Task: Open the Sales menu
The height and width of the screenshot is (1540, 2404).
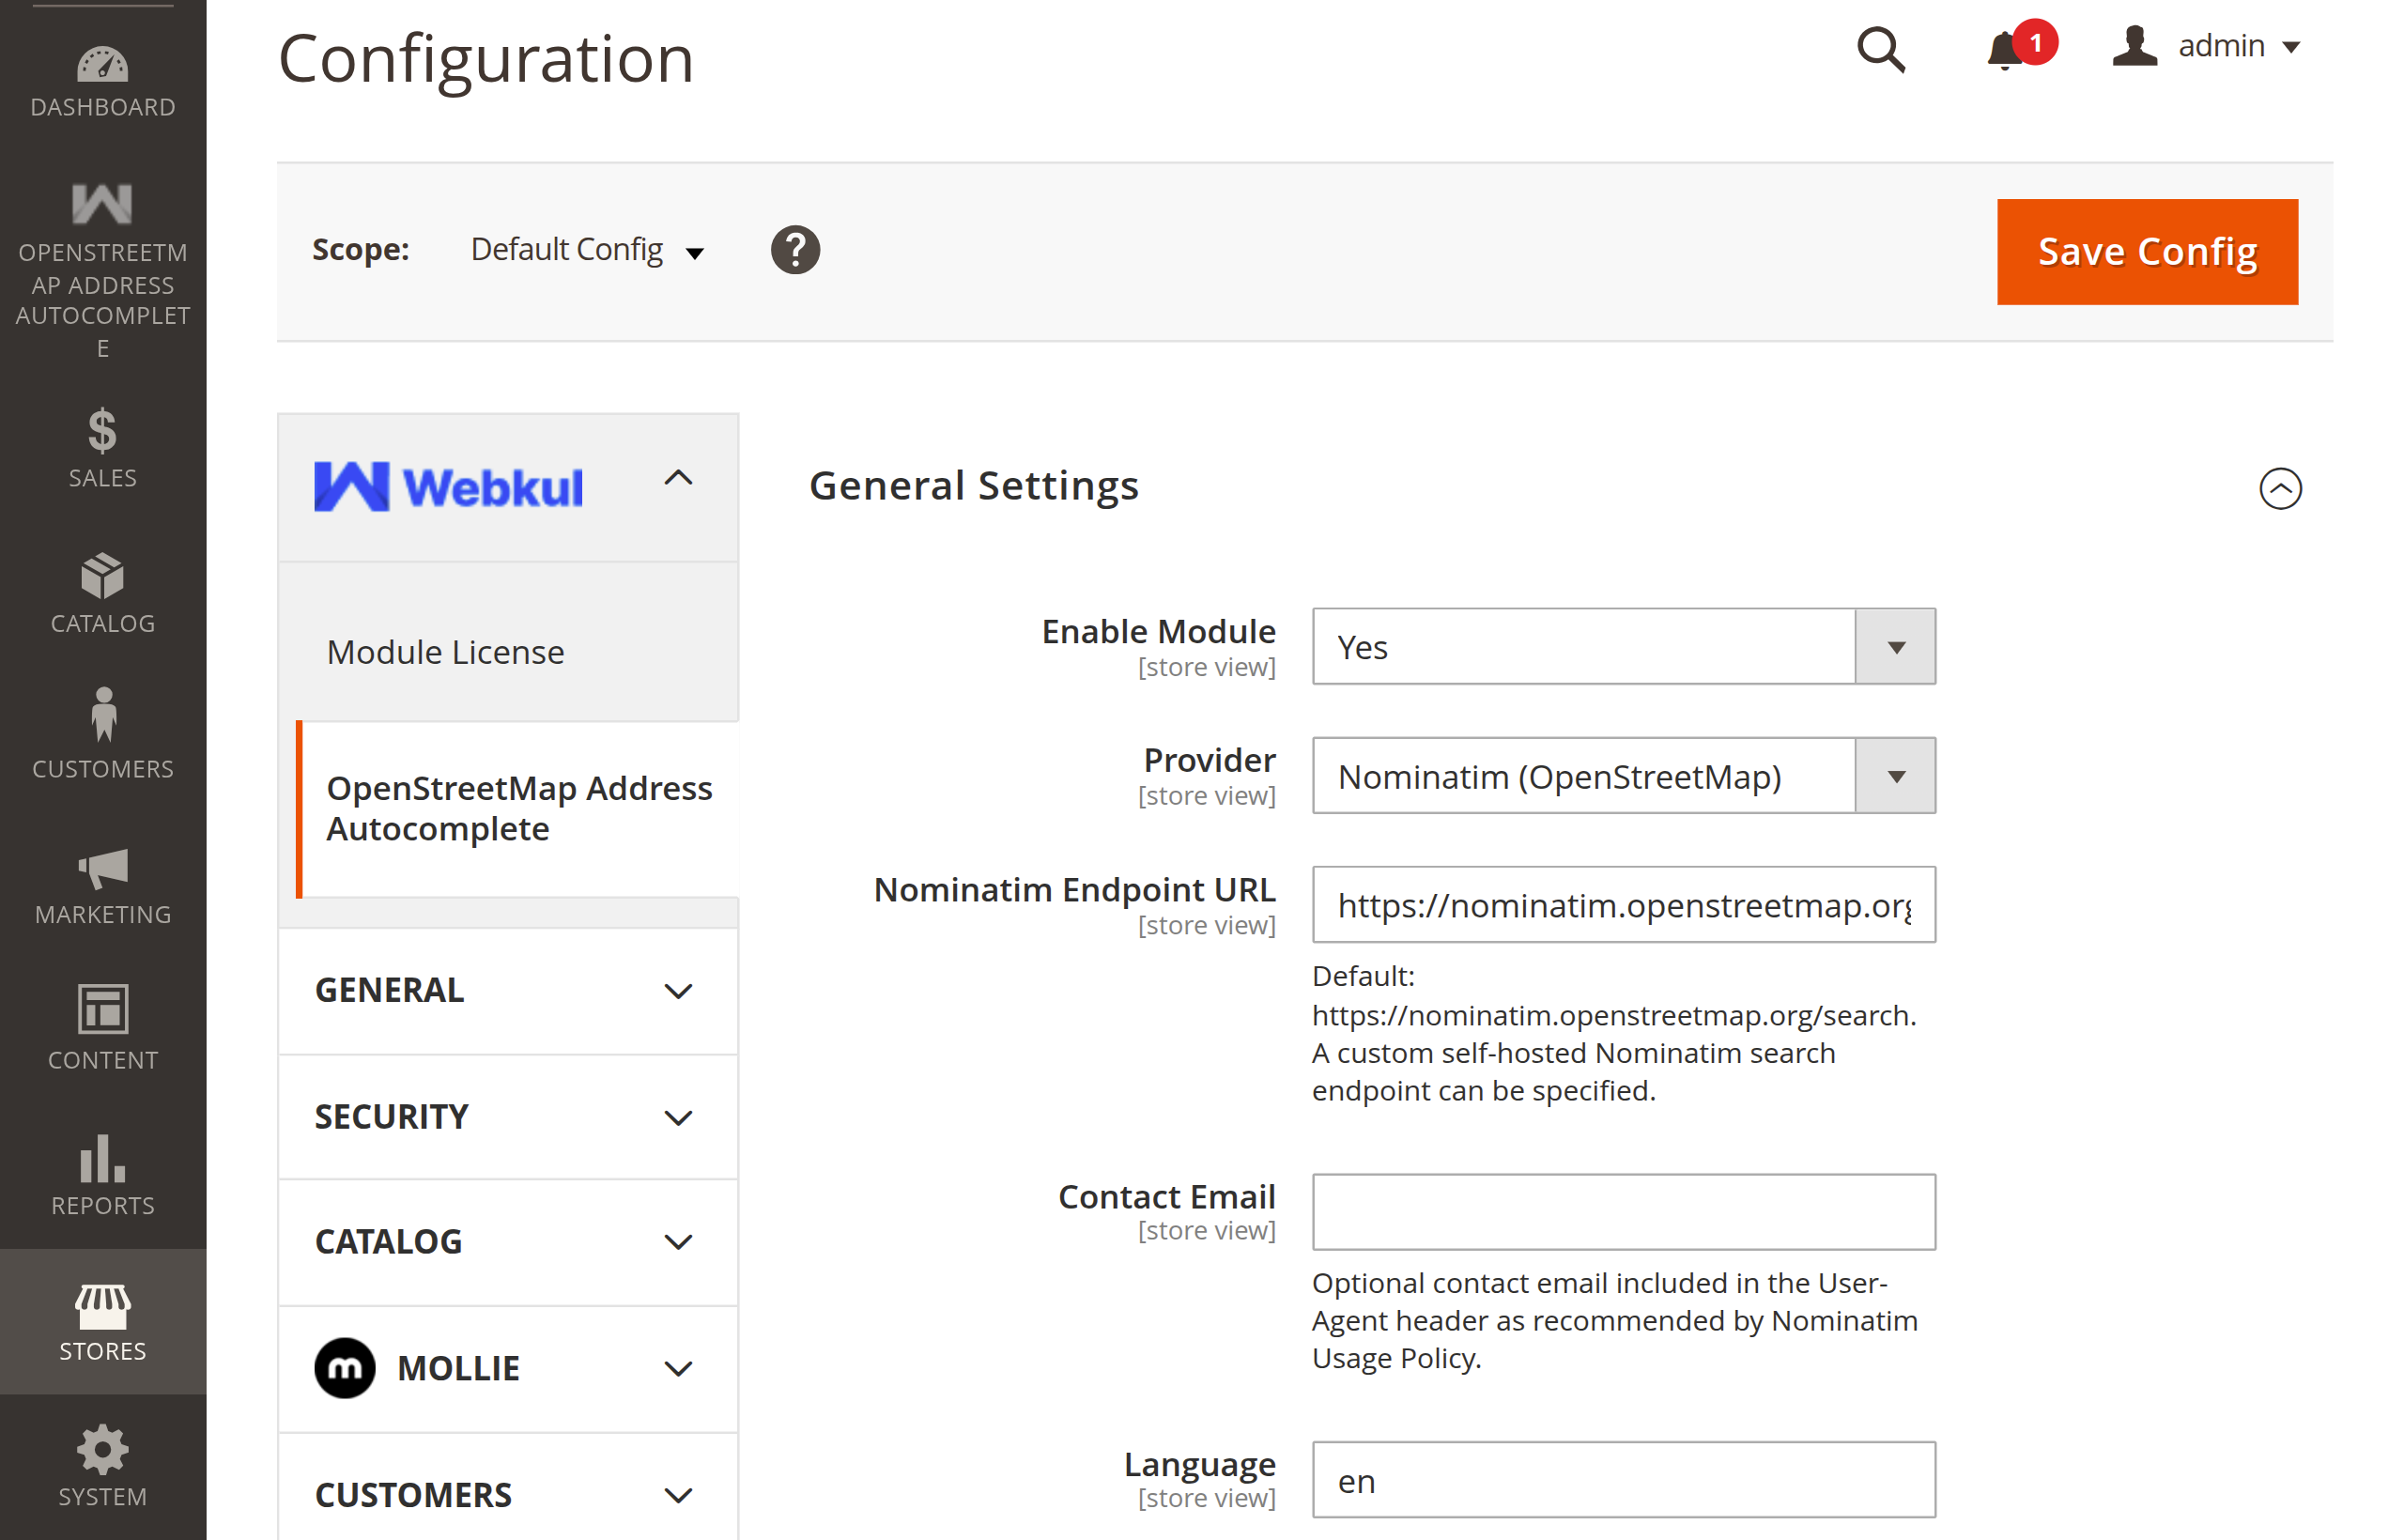Action: [x=103, y=450]
